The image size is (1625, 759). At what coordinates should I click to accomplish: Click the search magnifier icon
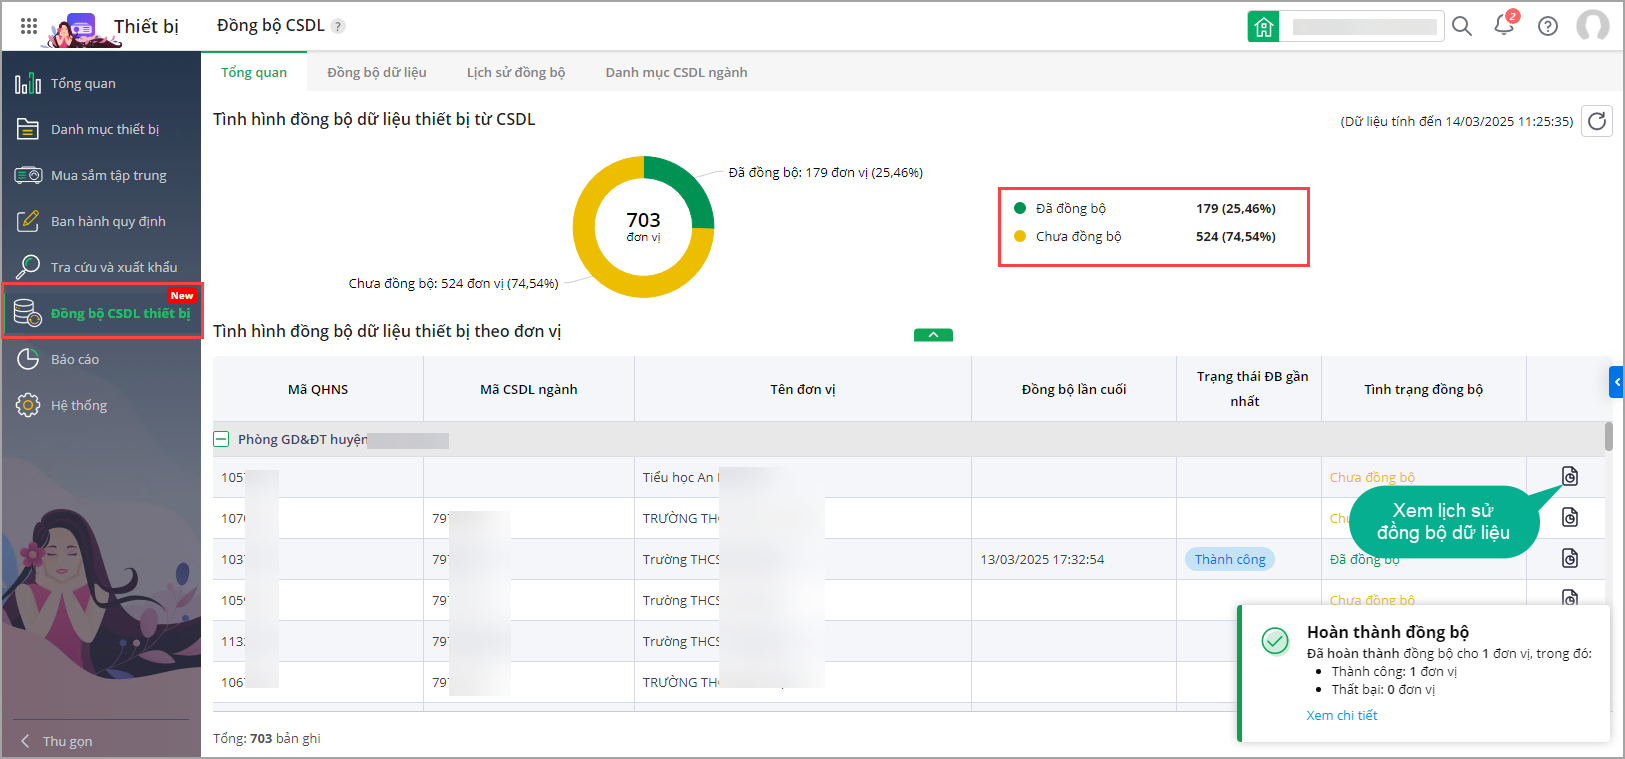pos(1462,27)
